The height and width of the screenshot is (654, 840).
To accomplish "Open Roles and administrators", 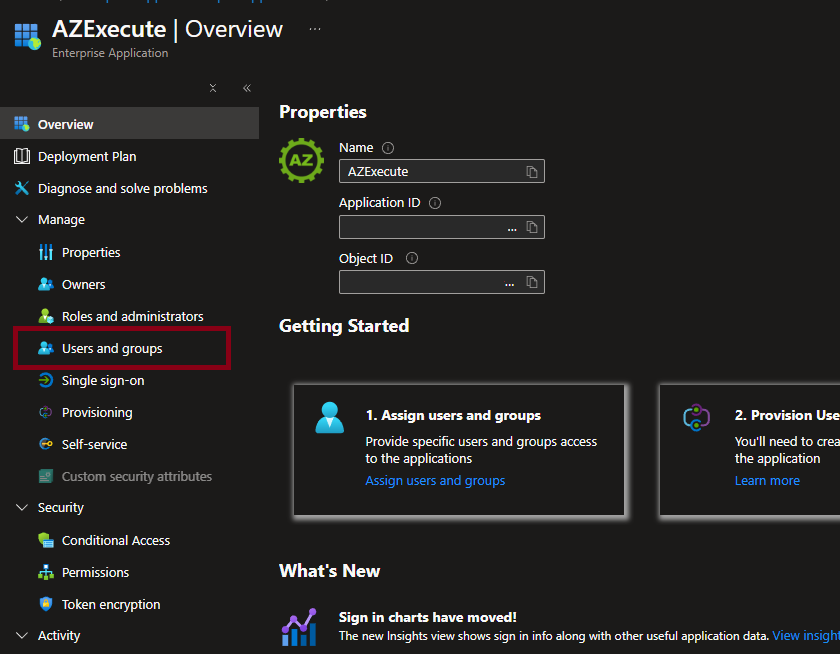I will (132, 317).
